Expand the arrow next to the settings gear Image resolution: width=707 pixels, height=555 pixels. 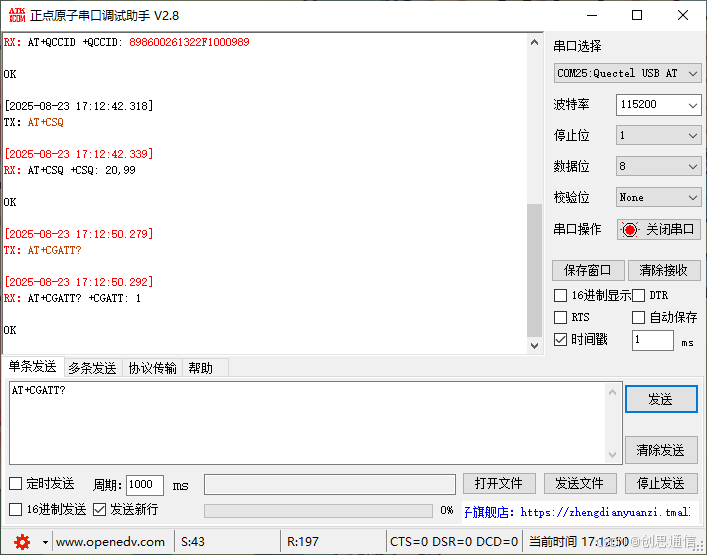pos(45,542)
